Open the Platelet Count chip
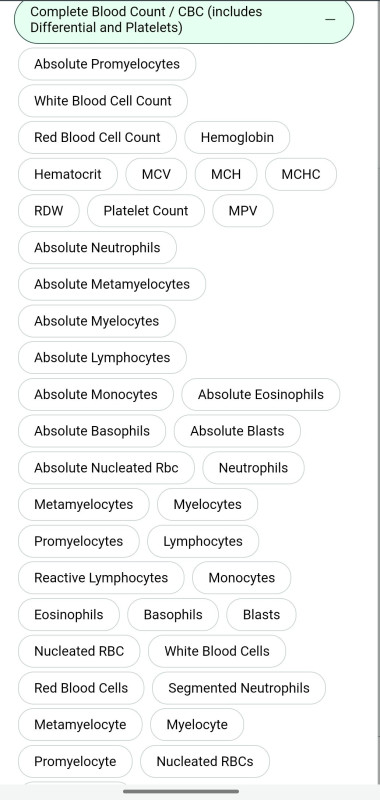Image resolution: width=380 pixels, height=800 pixels. [146, 211]
